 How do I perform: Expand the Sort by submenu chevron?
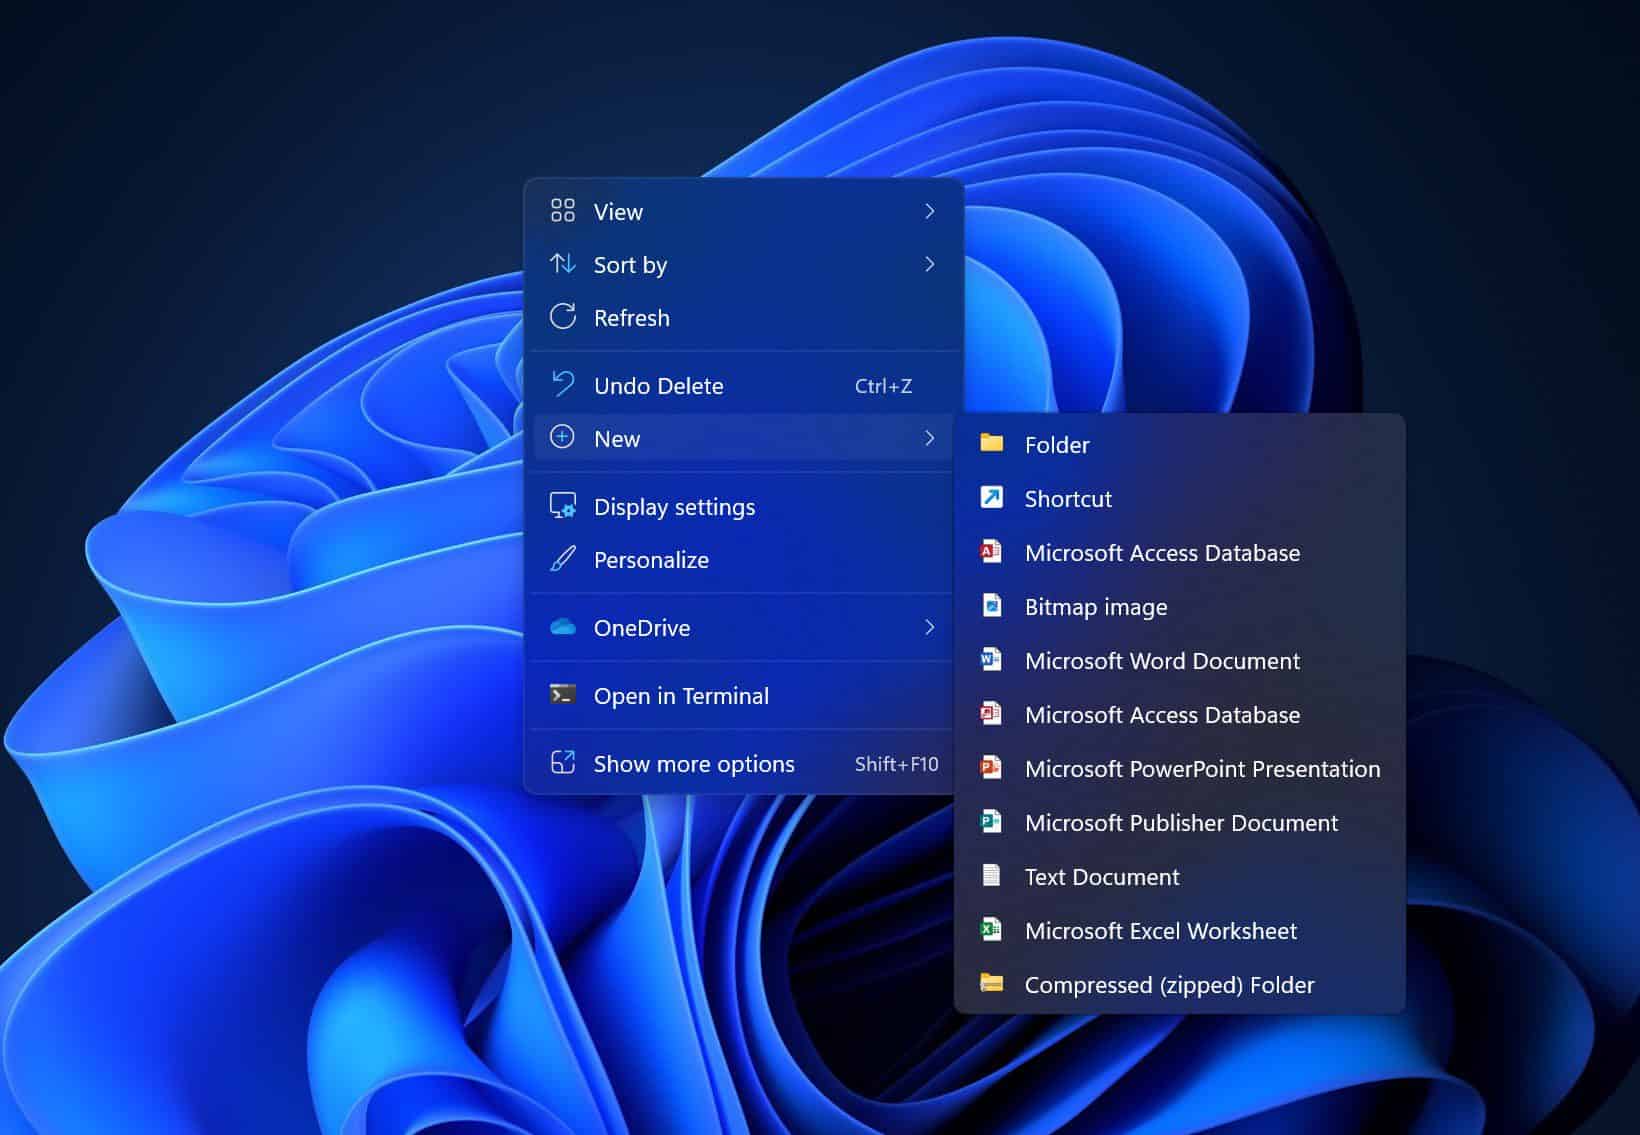click(929, 264)
